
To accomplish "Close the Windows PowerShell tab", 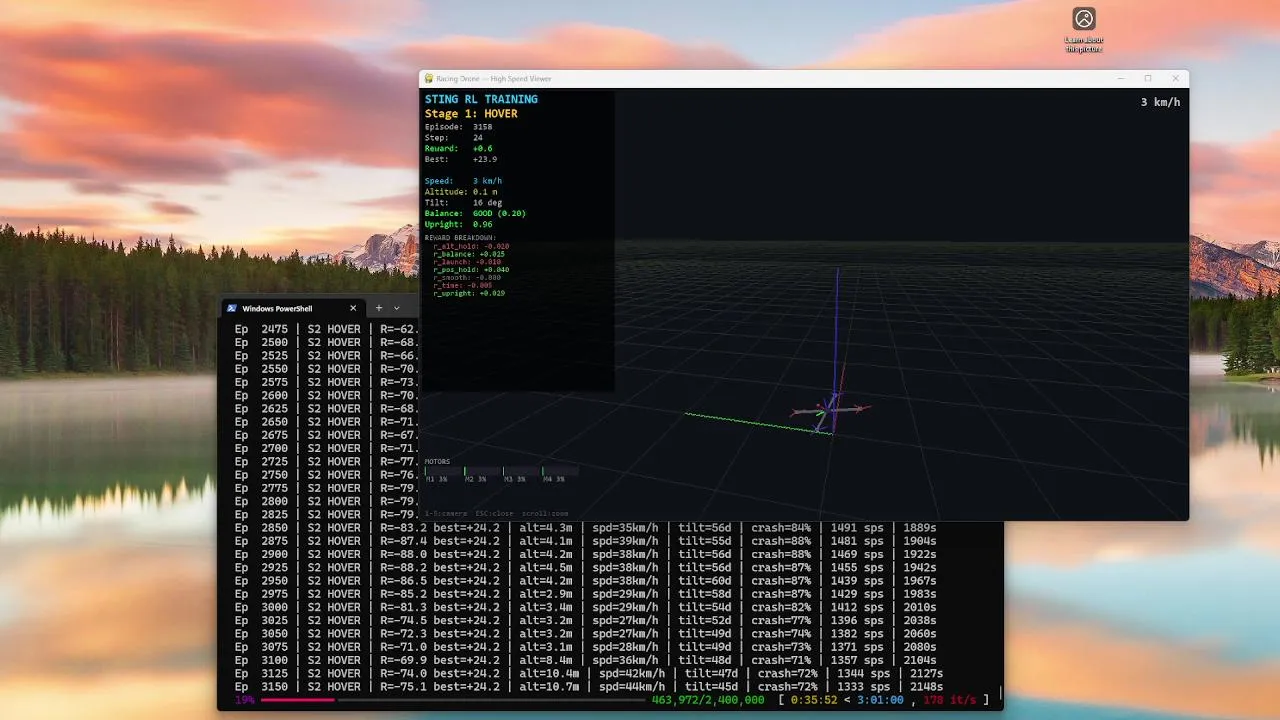I will coord(353,308).
